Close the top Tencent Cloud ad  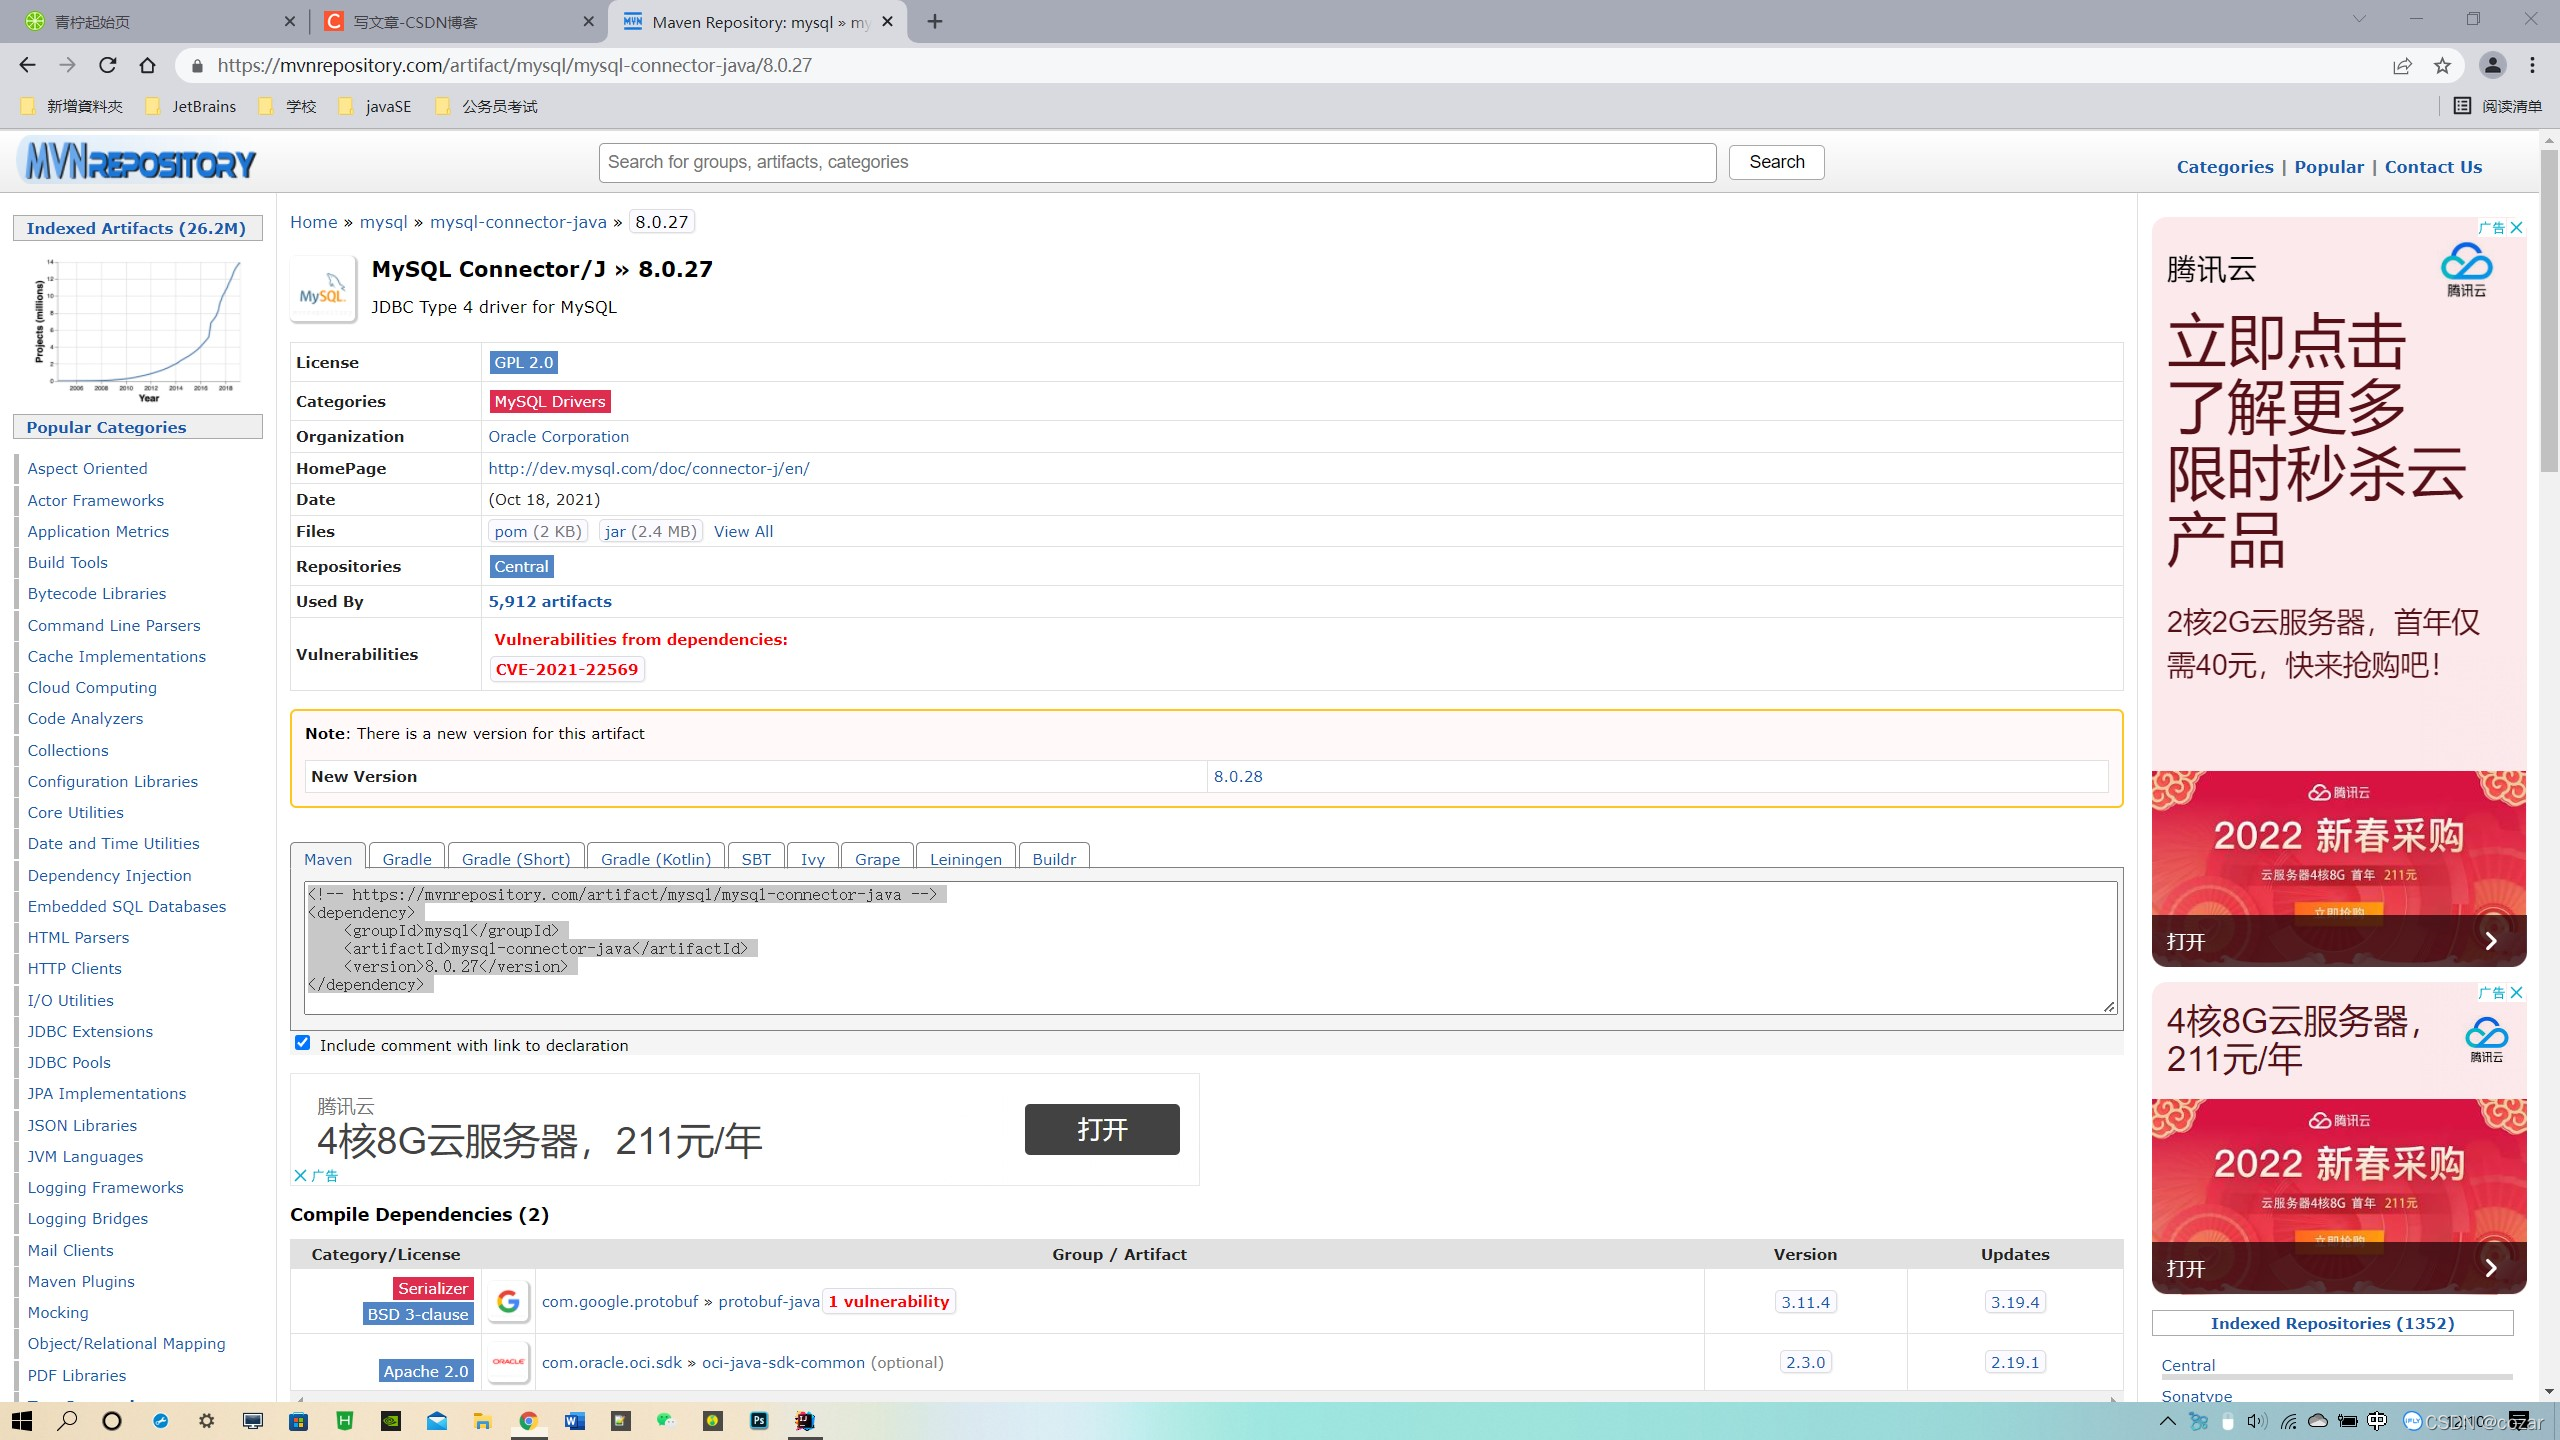2517,228
